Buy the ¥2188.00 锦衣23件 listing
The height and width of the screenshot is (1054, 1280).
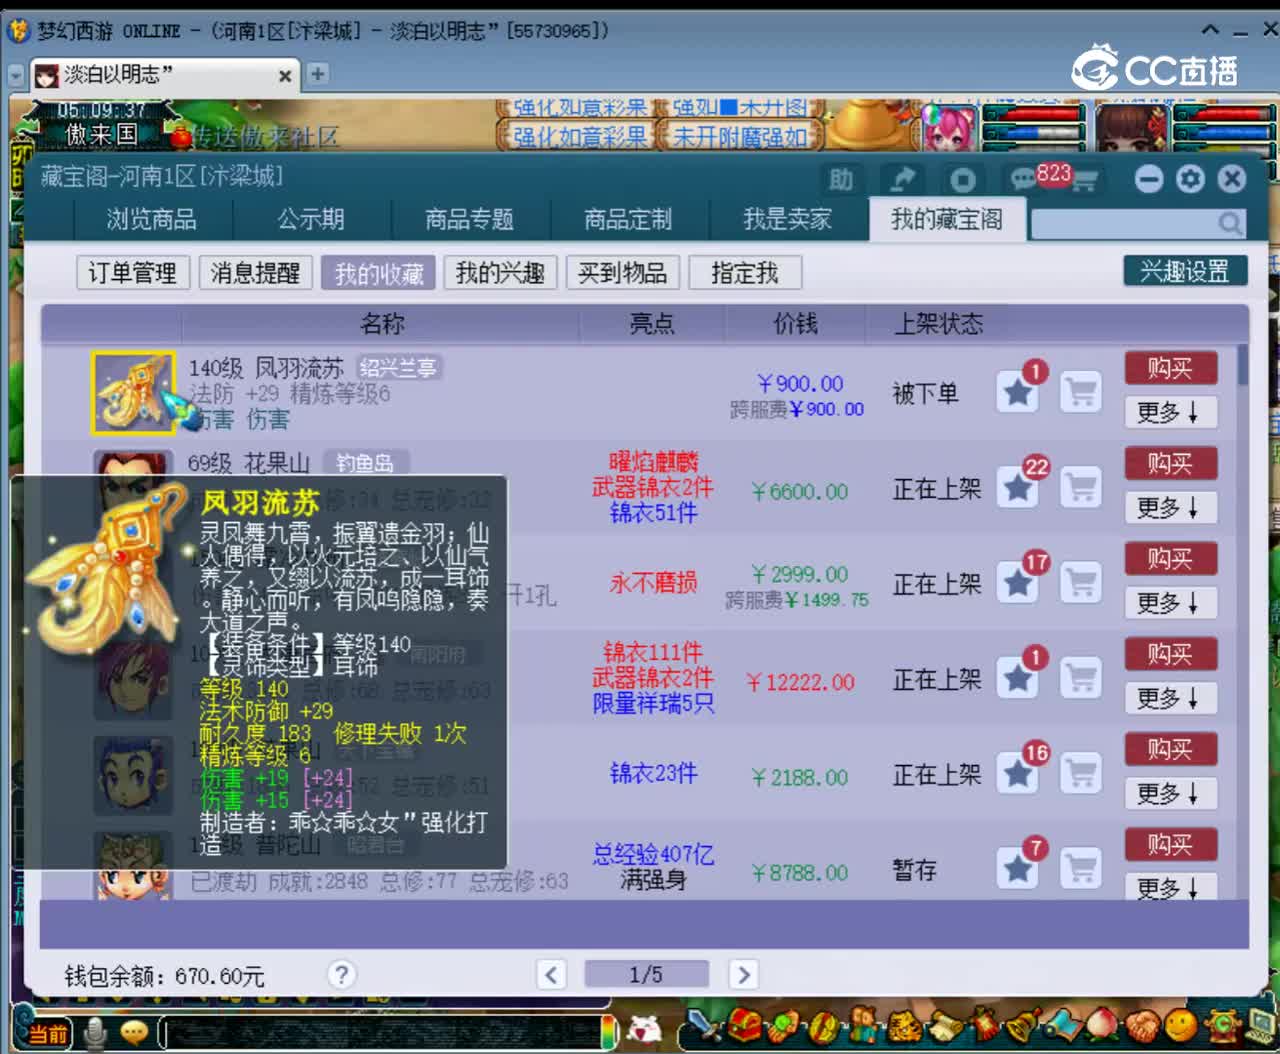point(1170,749)
